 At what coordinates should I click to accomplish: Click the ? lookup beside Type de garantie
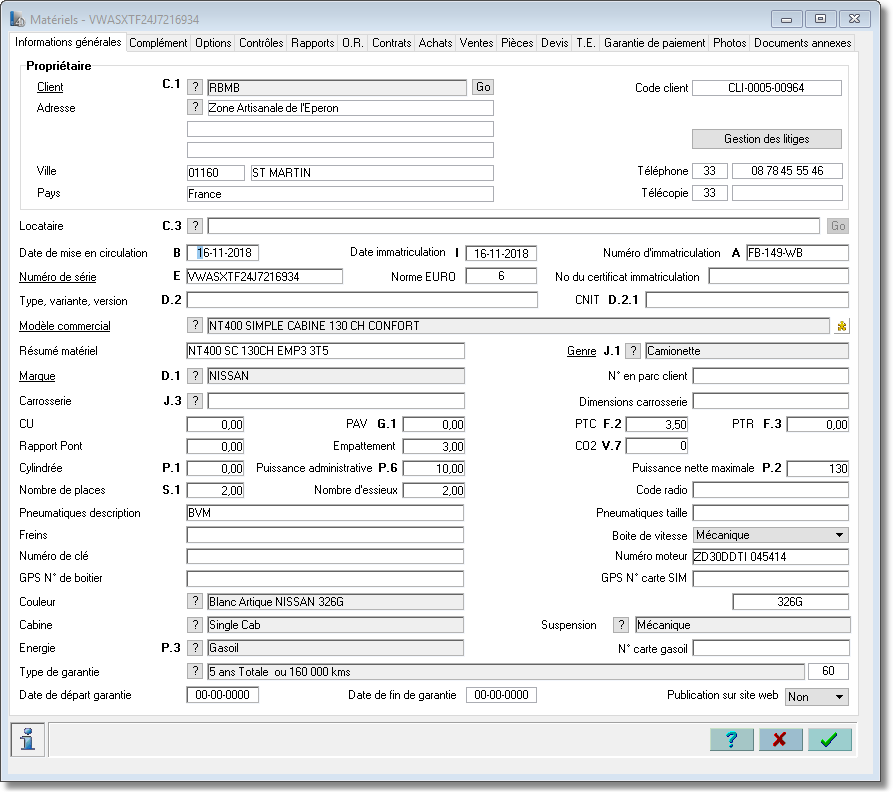[x=195, y=671]
